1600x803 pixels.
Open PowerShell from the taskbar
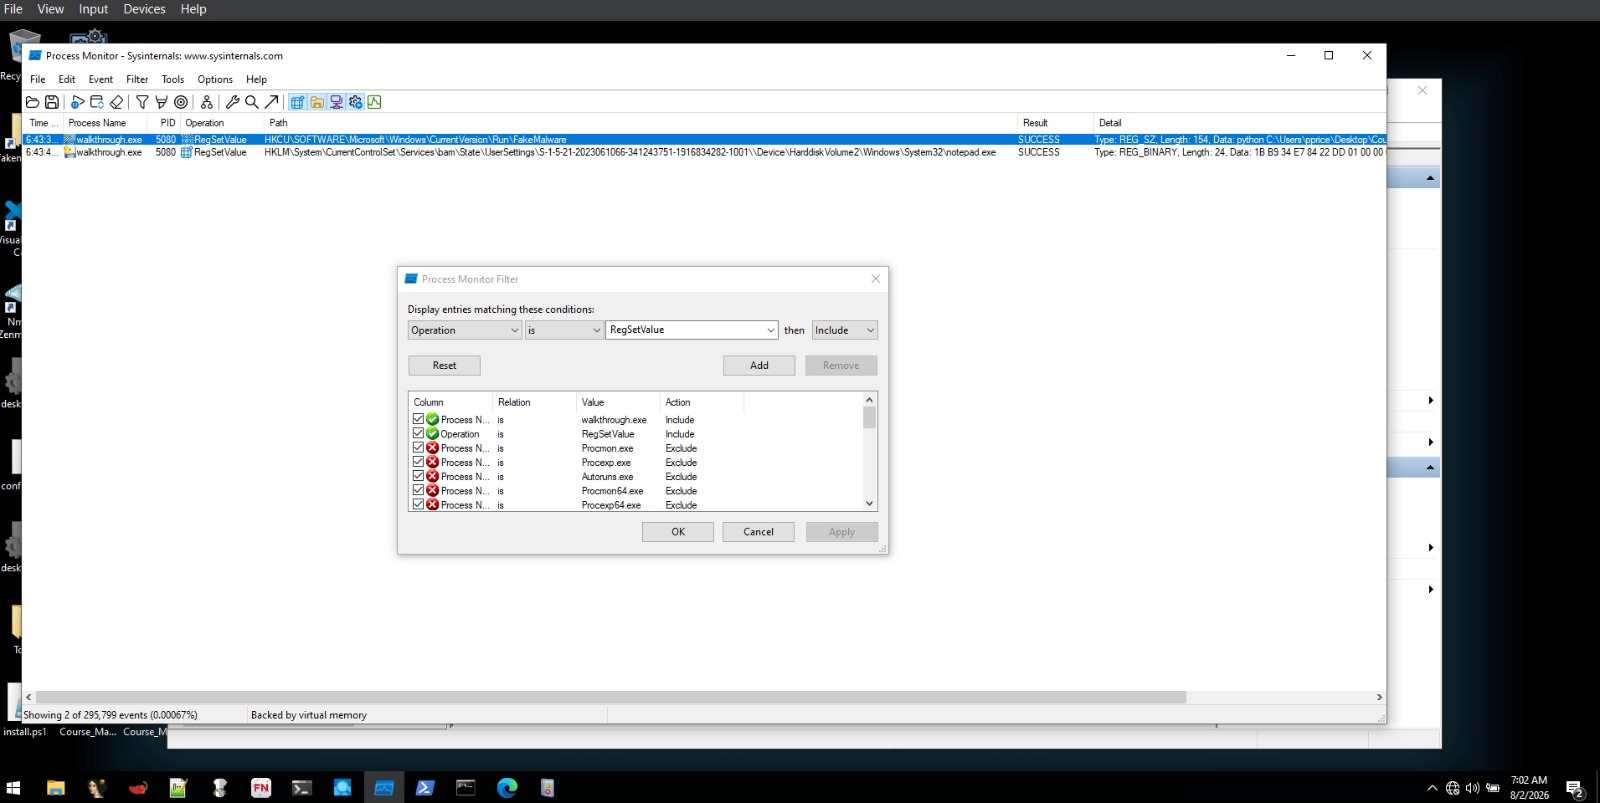[425, 788]
